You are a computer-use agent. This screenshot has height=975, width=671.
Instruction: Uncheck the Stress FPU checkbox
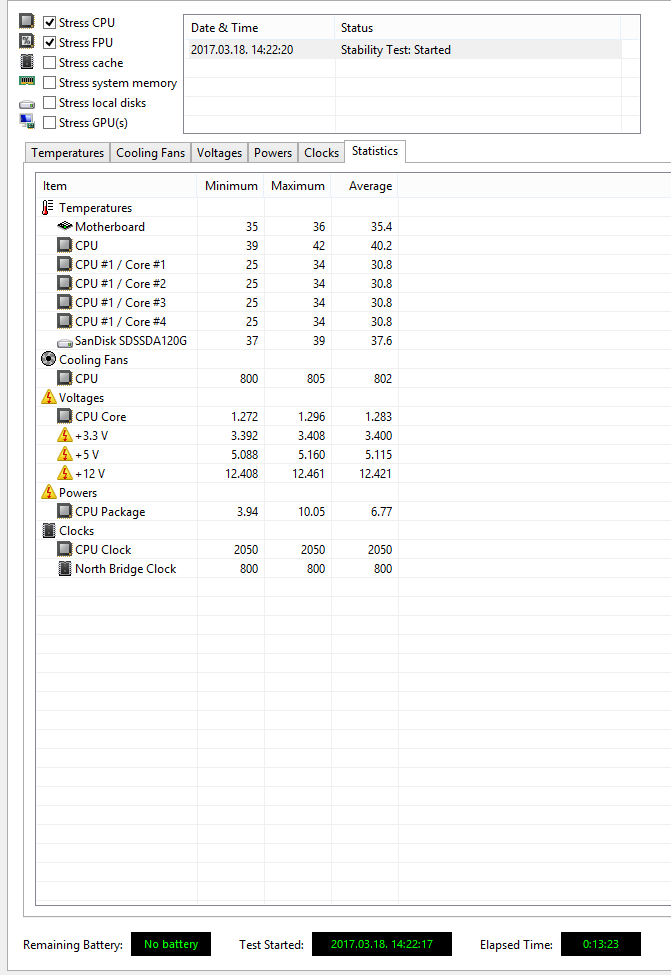click(50, 43)
